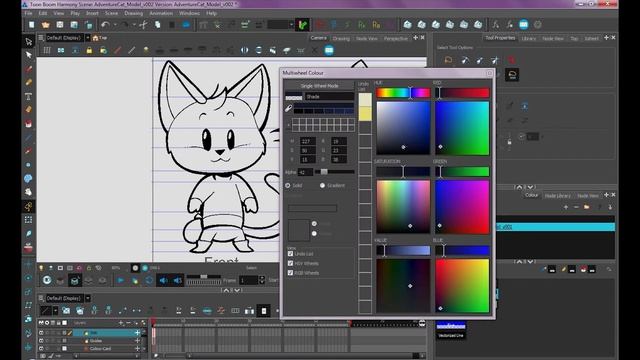Open the Drawing menu
This screenshot has width=640, height=360.
coord(133,13)
